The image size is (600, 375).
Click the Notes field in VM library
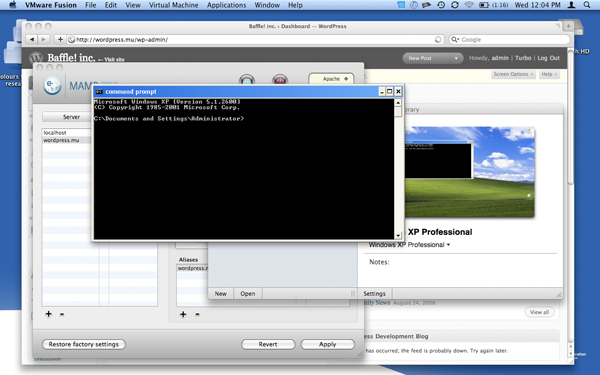click(x=461, y=270)
